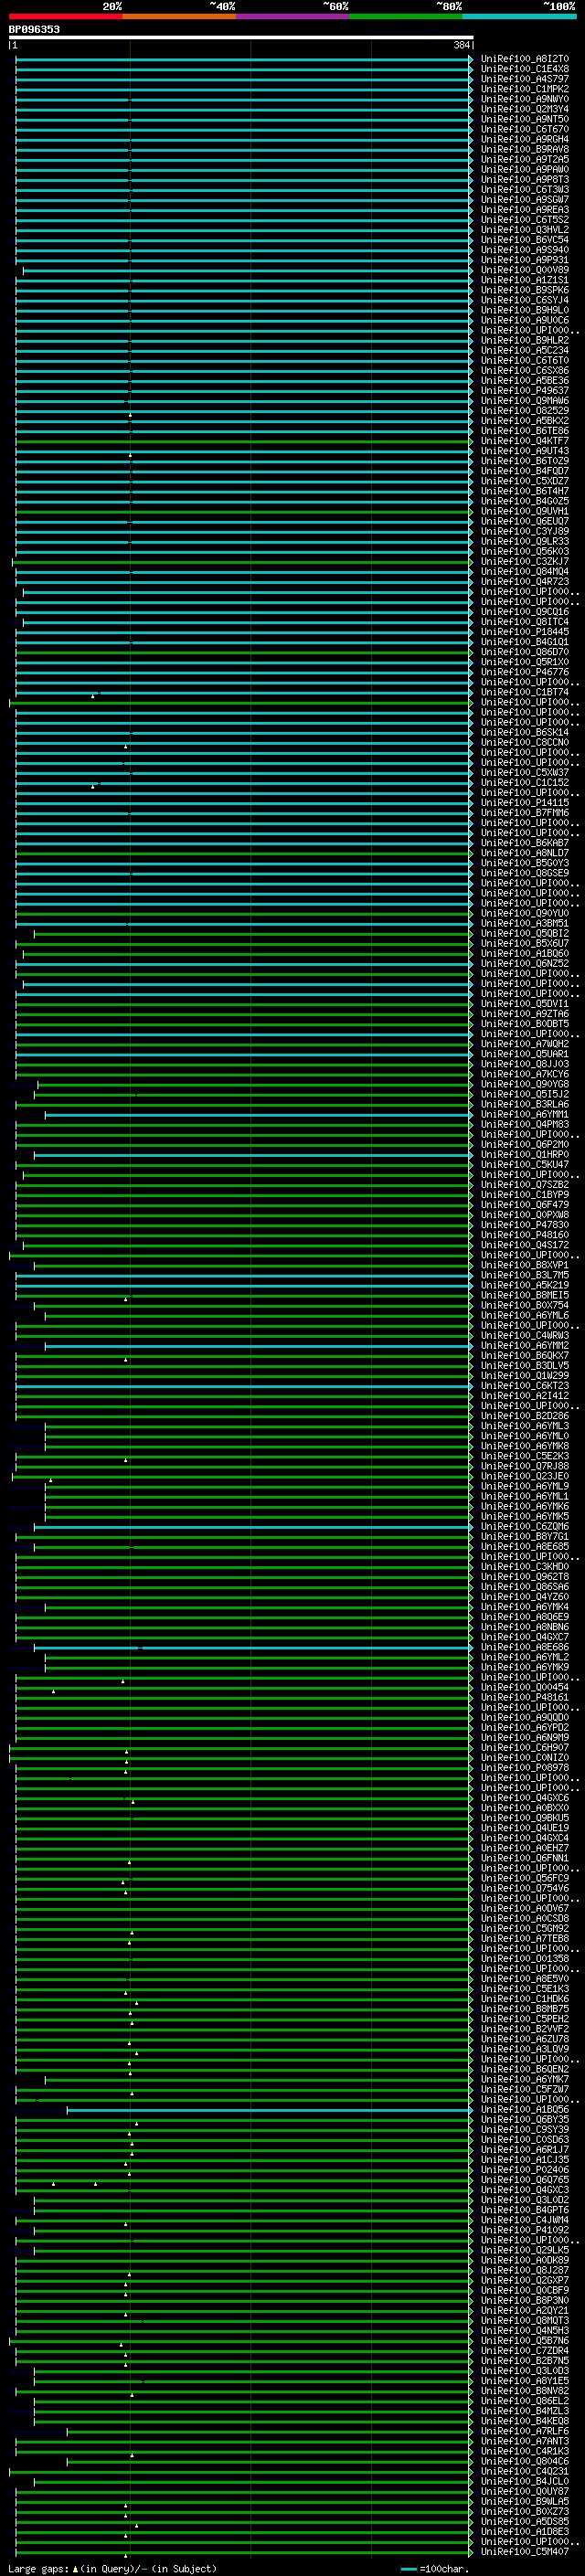
Task: Select UniRef100_C1BT74 label
Action: pyautogui.click(x=525, y=692)
